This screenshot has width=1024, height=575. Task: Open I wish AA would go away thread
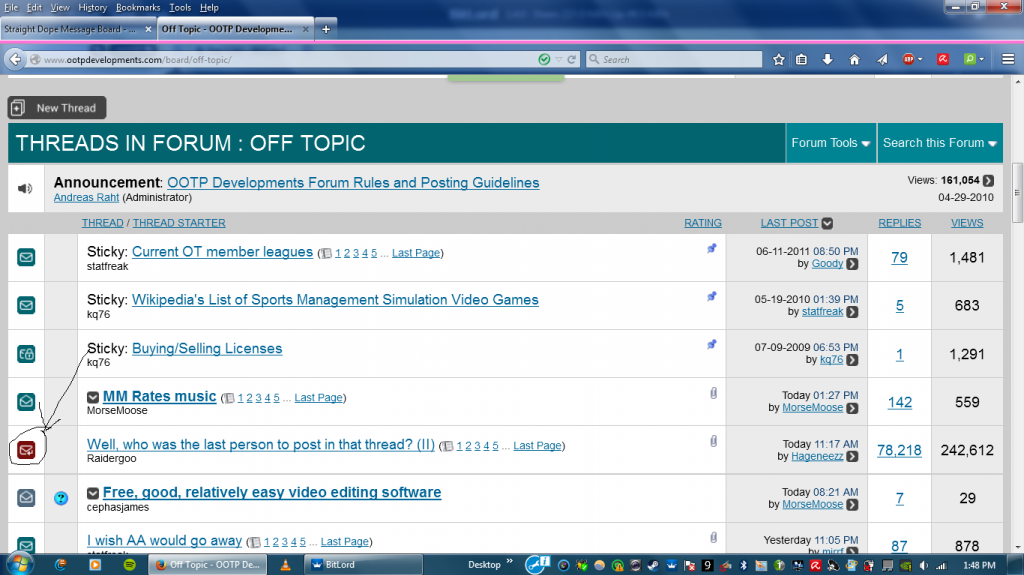pos(165,541)
